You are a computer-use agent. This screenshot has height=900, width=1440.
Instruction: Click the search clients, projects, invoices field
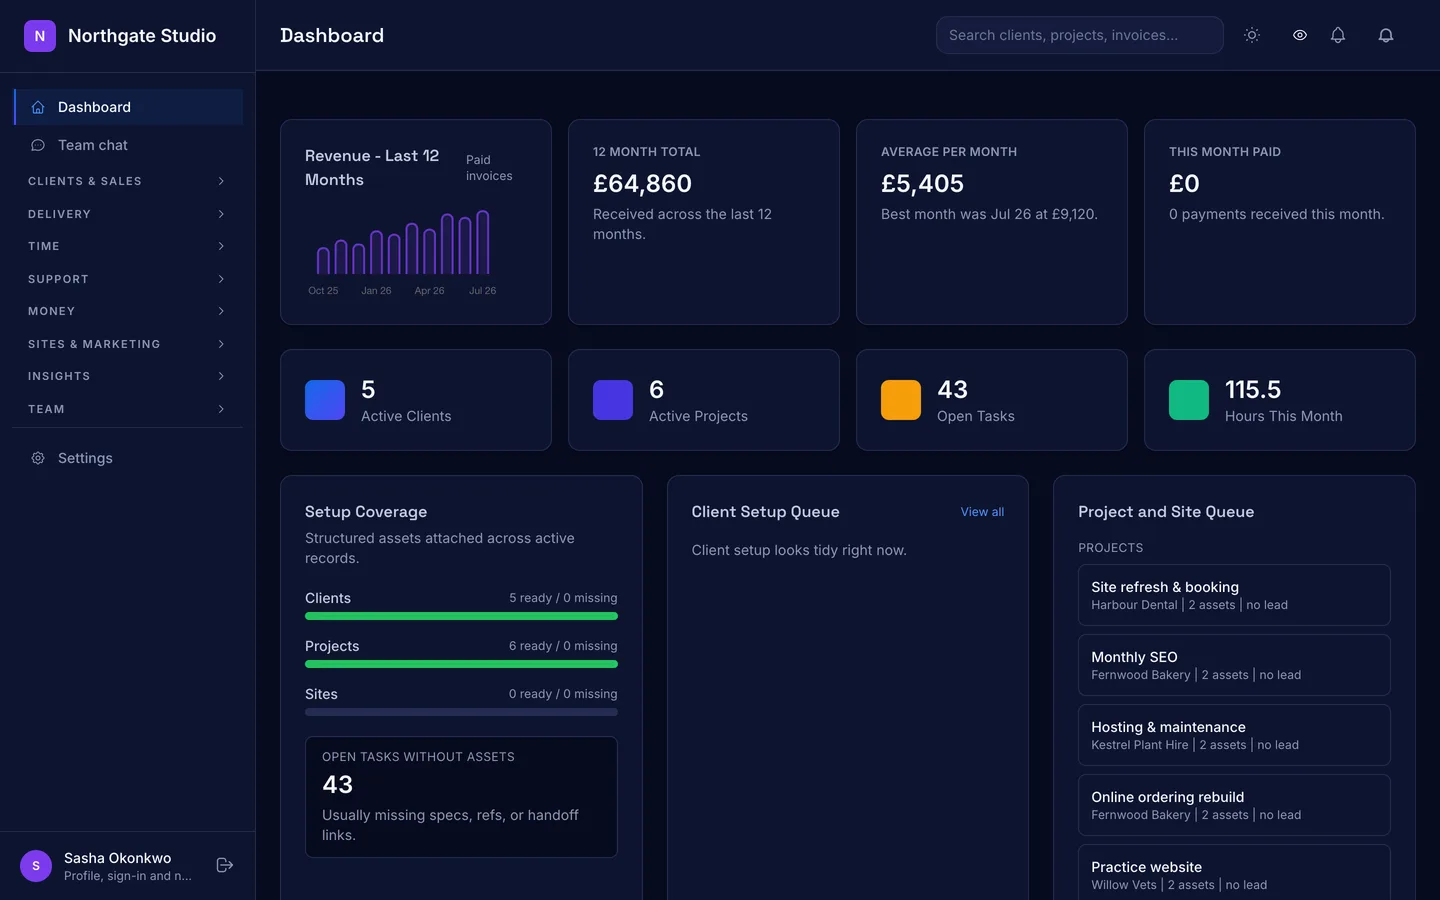pyautogui.click(x=1080, y=35)
